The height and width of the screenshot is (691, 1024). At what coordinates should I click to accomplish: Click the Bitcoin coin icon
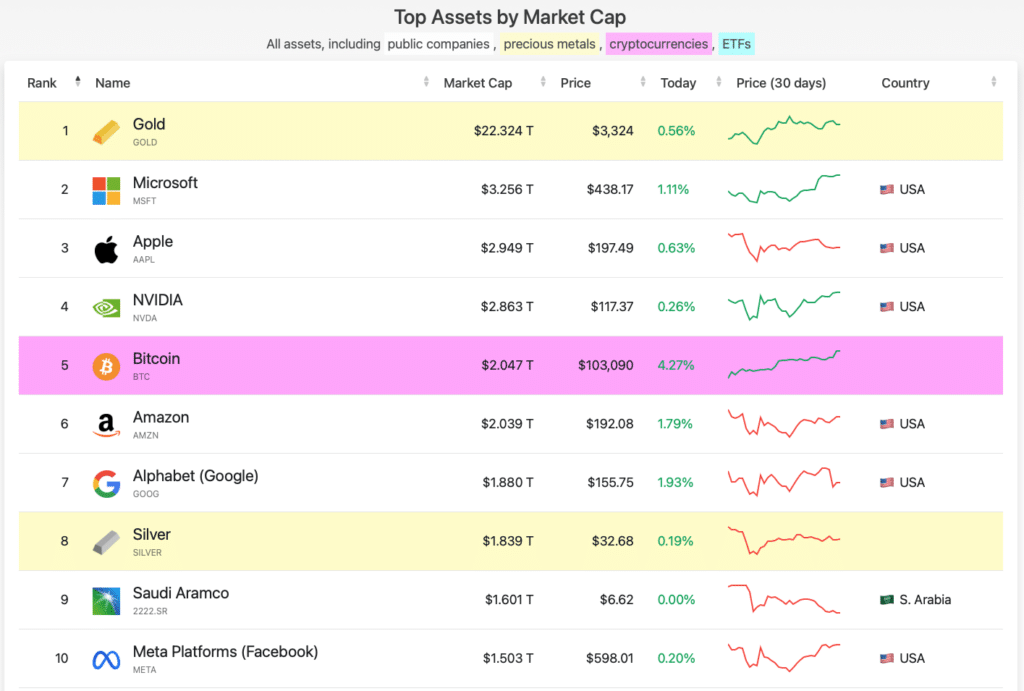[106, 366]
